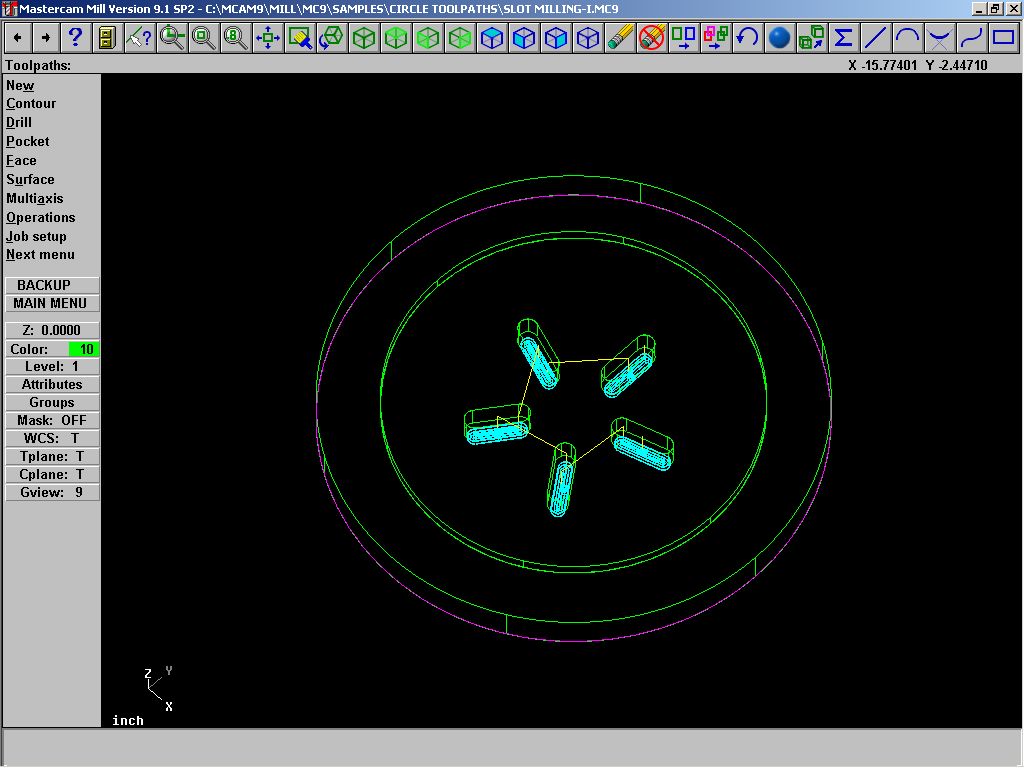1024x768 pixels.
Task: Set Cplane 3D with plain blue cube
Action: tap(588, 38)
